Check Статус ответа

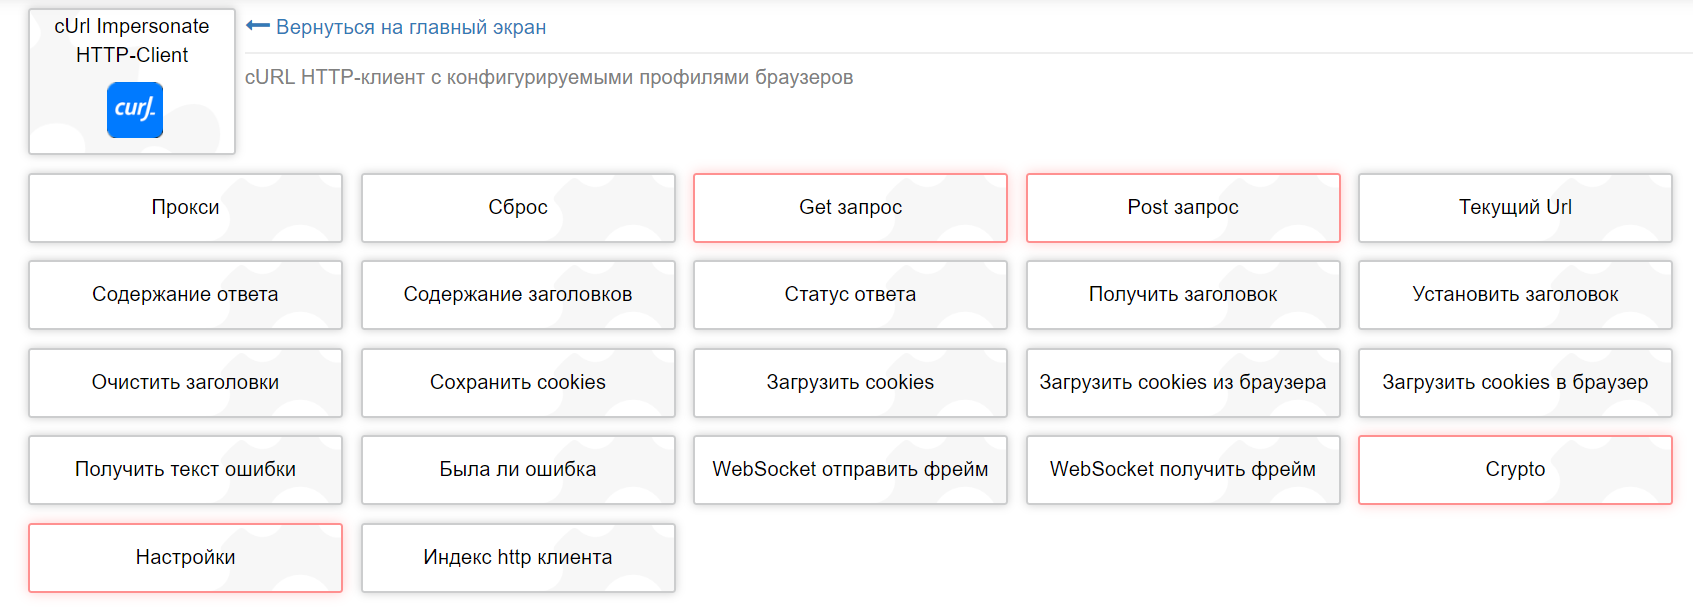point(850,295)
